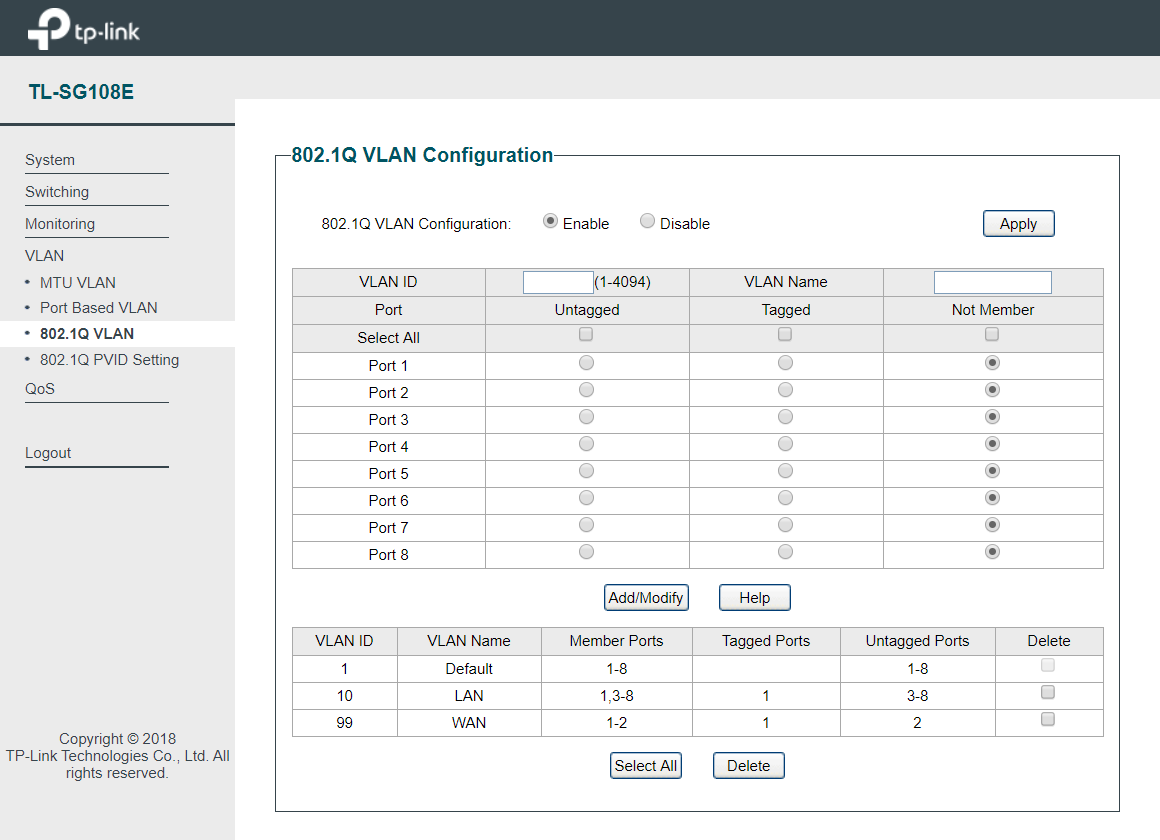Set Port 1 as Untagged

click(586, 363)
